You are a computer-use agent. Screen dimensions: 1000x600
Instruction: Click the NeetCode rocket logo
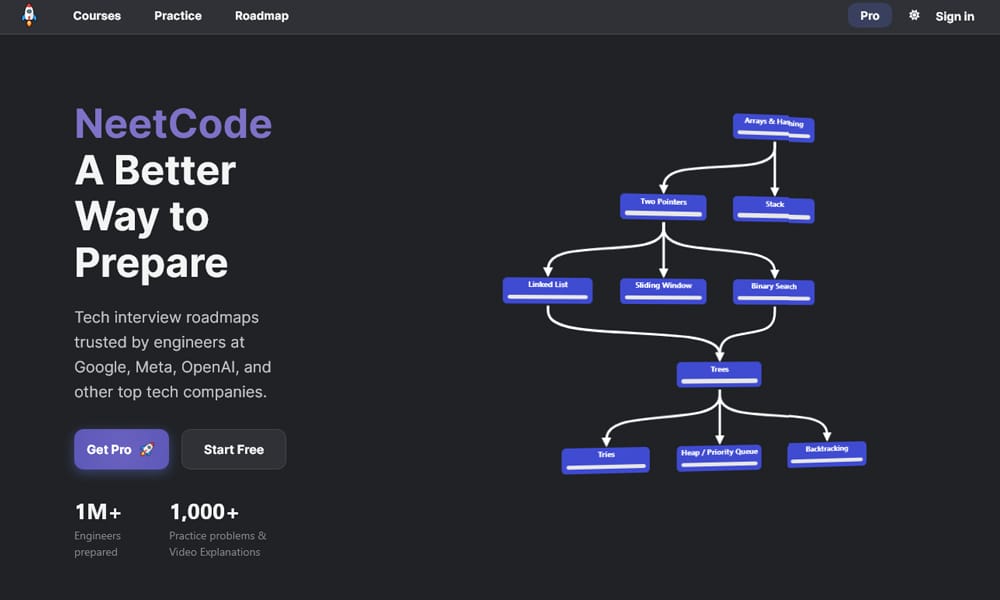[29, 15]
